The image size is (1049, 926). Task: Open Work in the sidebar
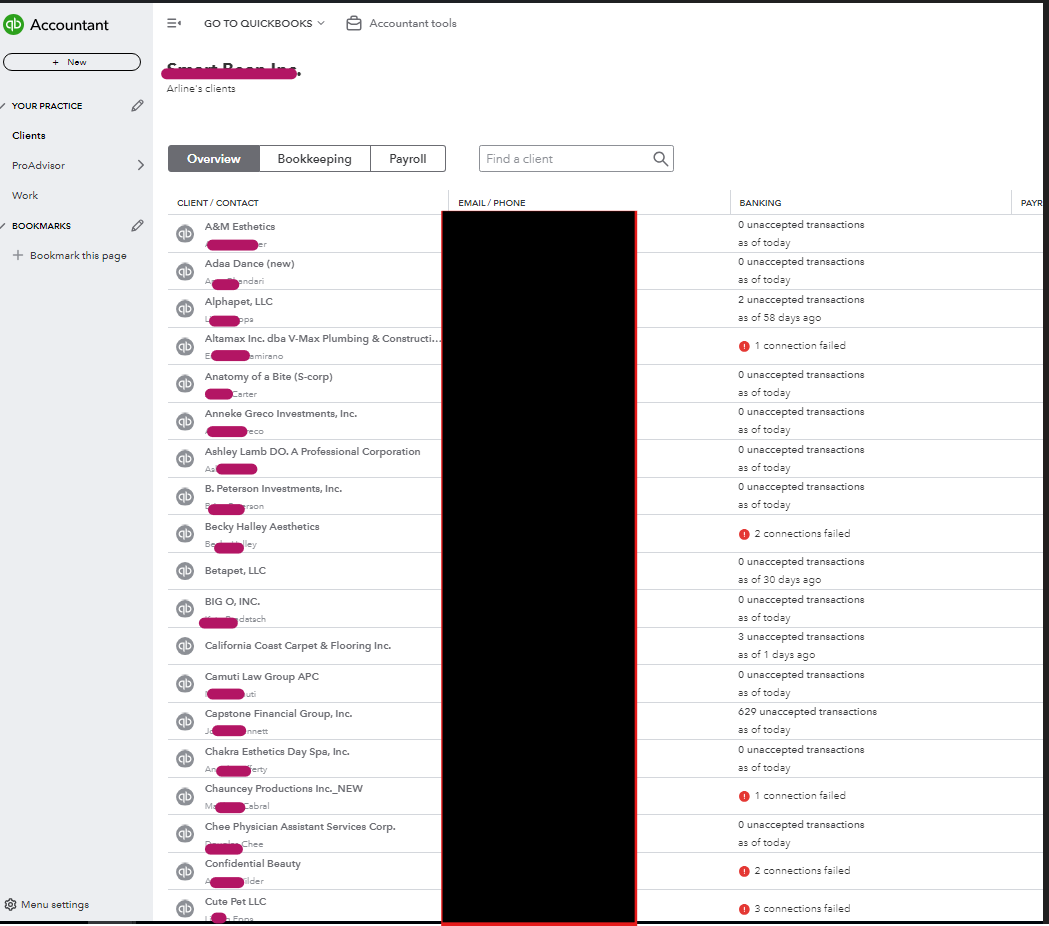25,195
